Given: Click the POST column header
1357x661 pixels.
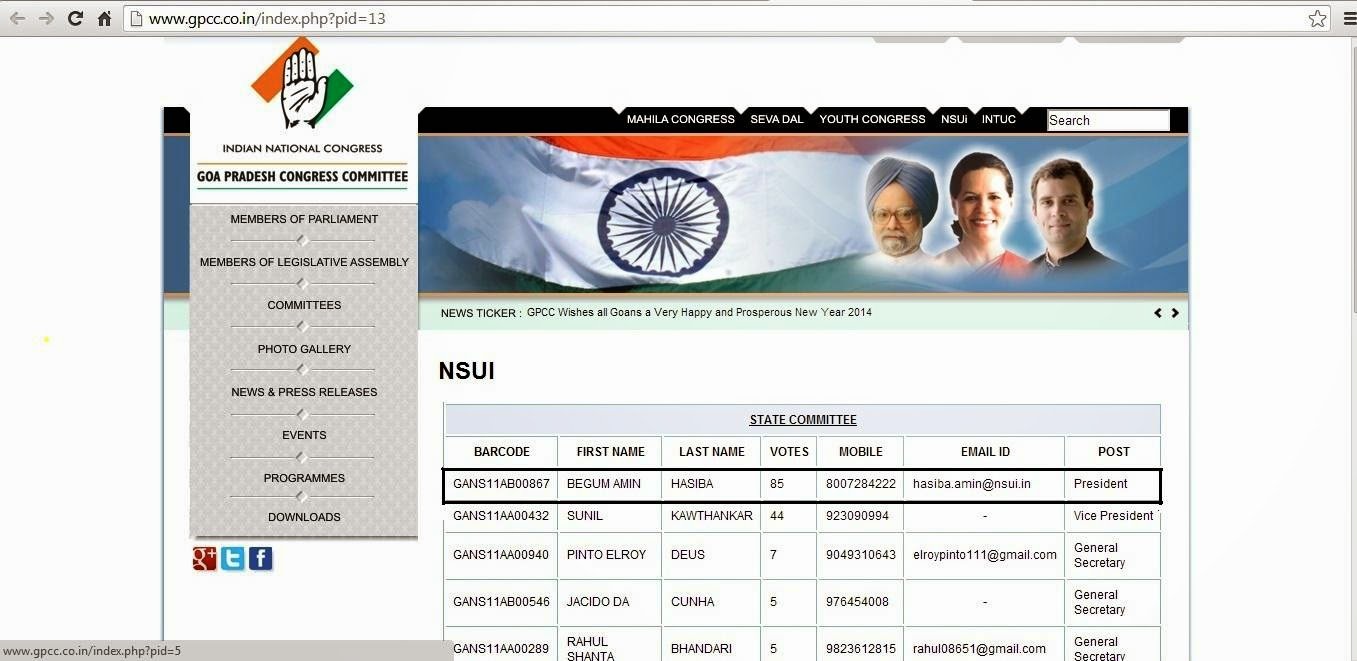Looking at the screenshot, I should (1113, 452).
